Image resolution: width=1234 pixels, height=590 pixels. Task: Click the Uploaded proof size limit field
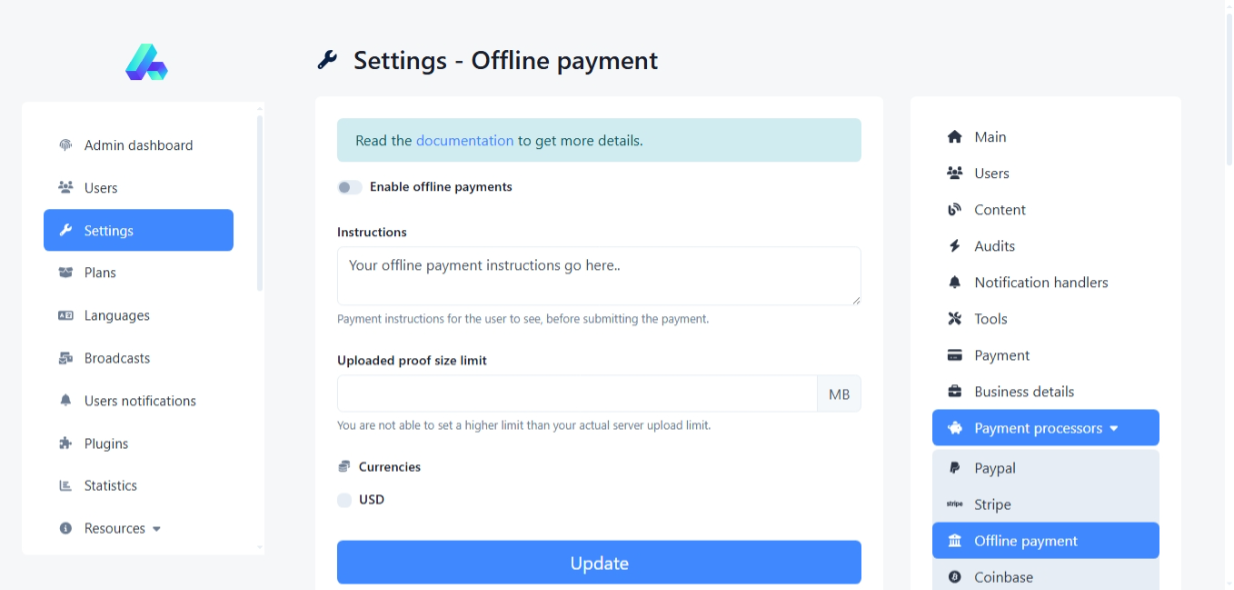point(577,394)
